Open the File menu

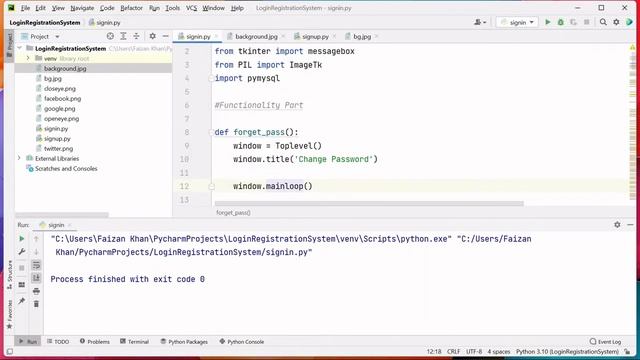coord(25,8)
